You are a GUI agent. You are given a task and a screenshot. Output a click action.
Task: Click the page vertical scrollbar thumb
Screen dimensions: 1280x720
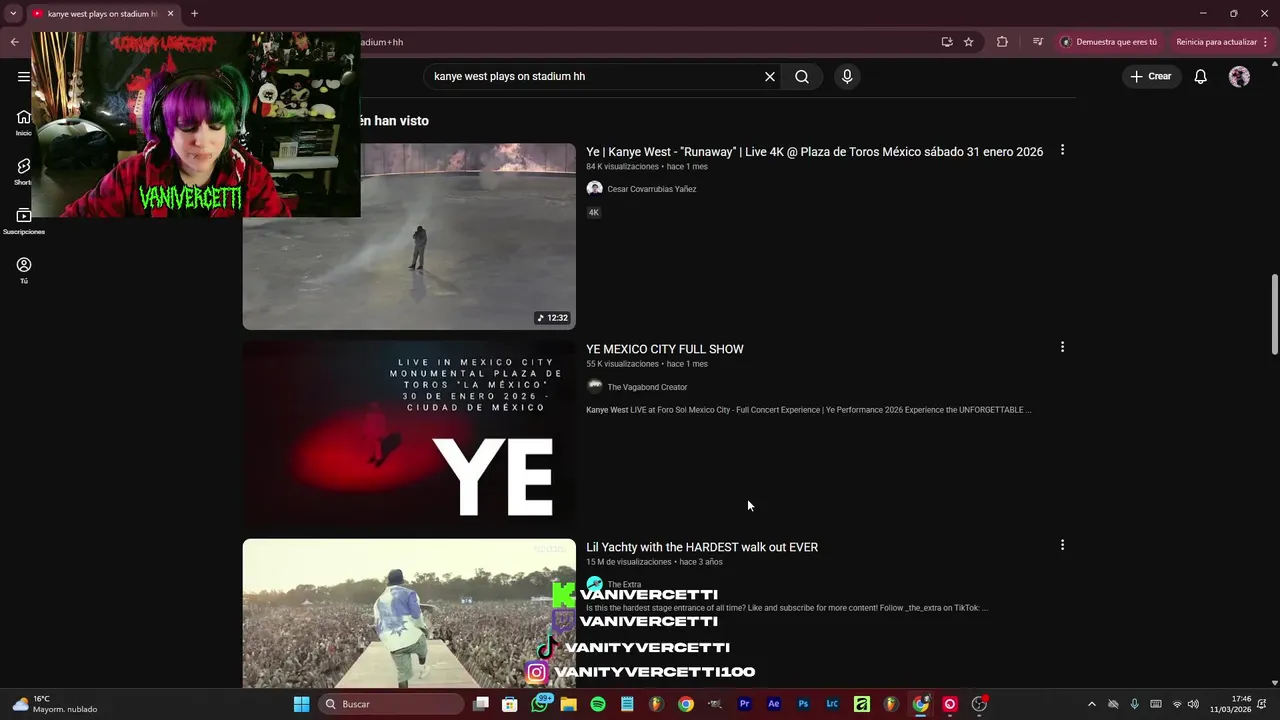click(x=1274, y=314)
